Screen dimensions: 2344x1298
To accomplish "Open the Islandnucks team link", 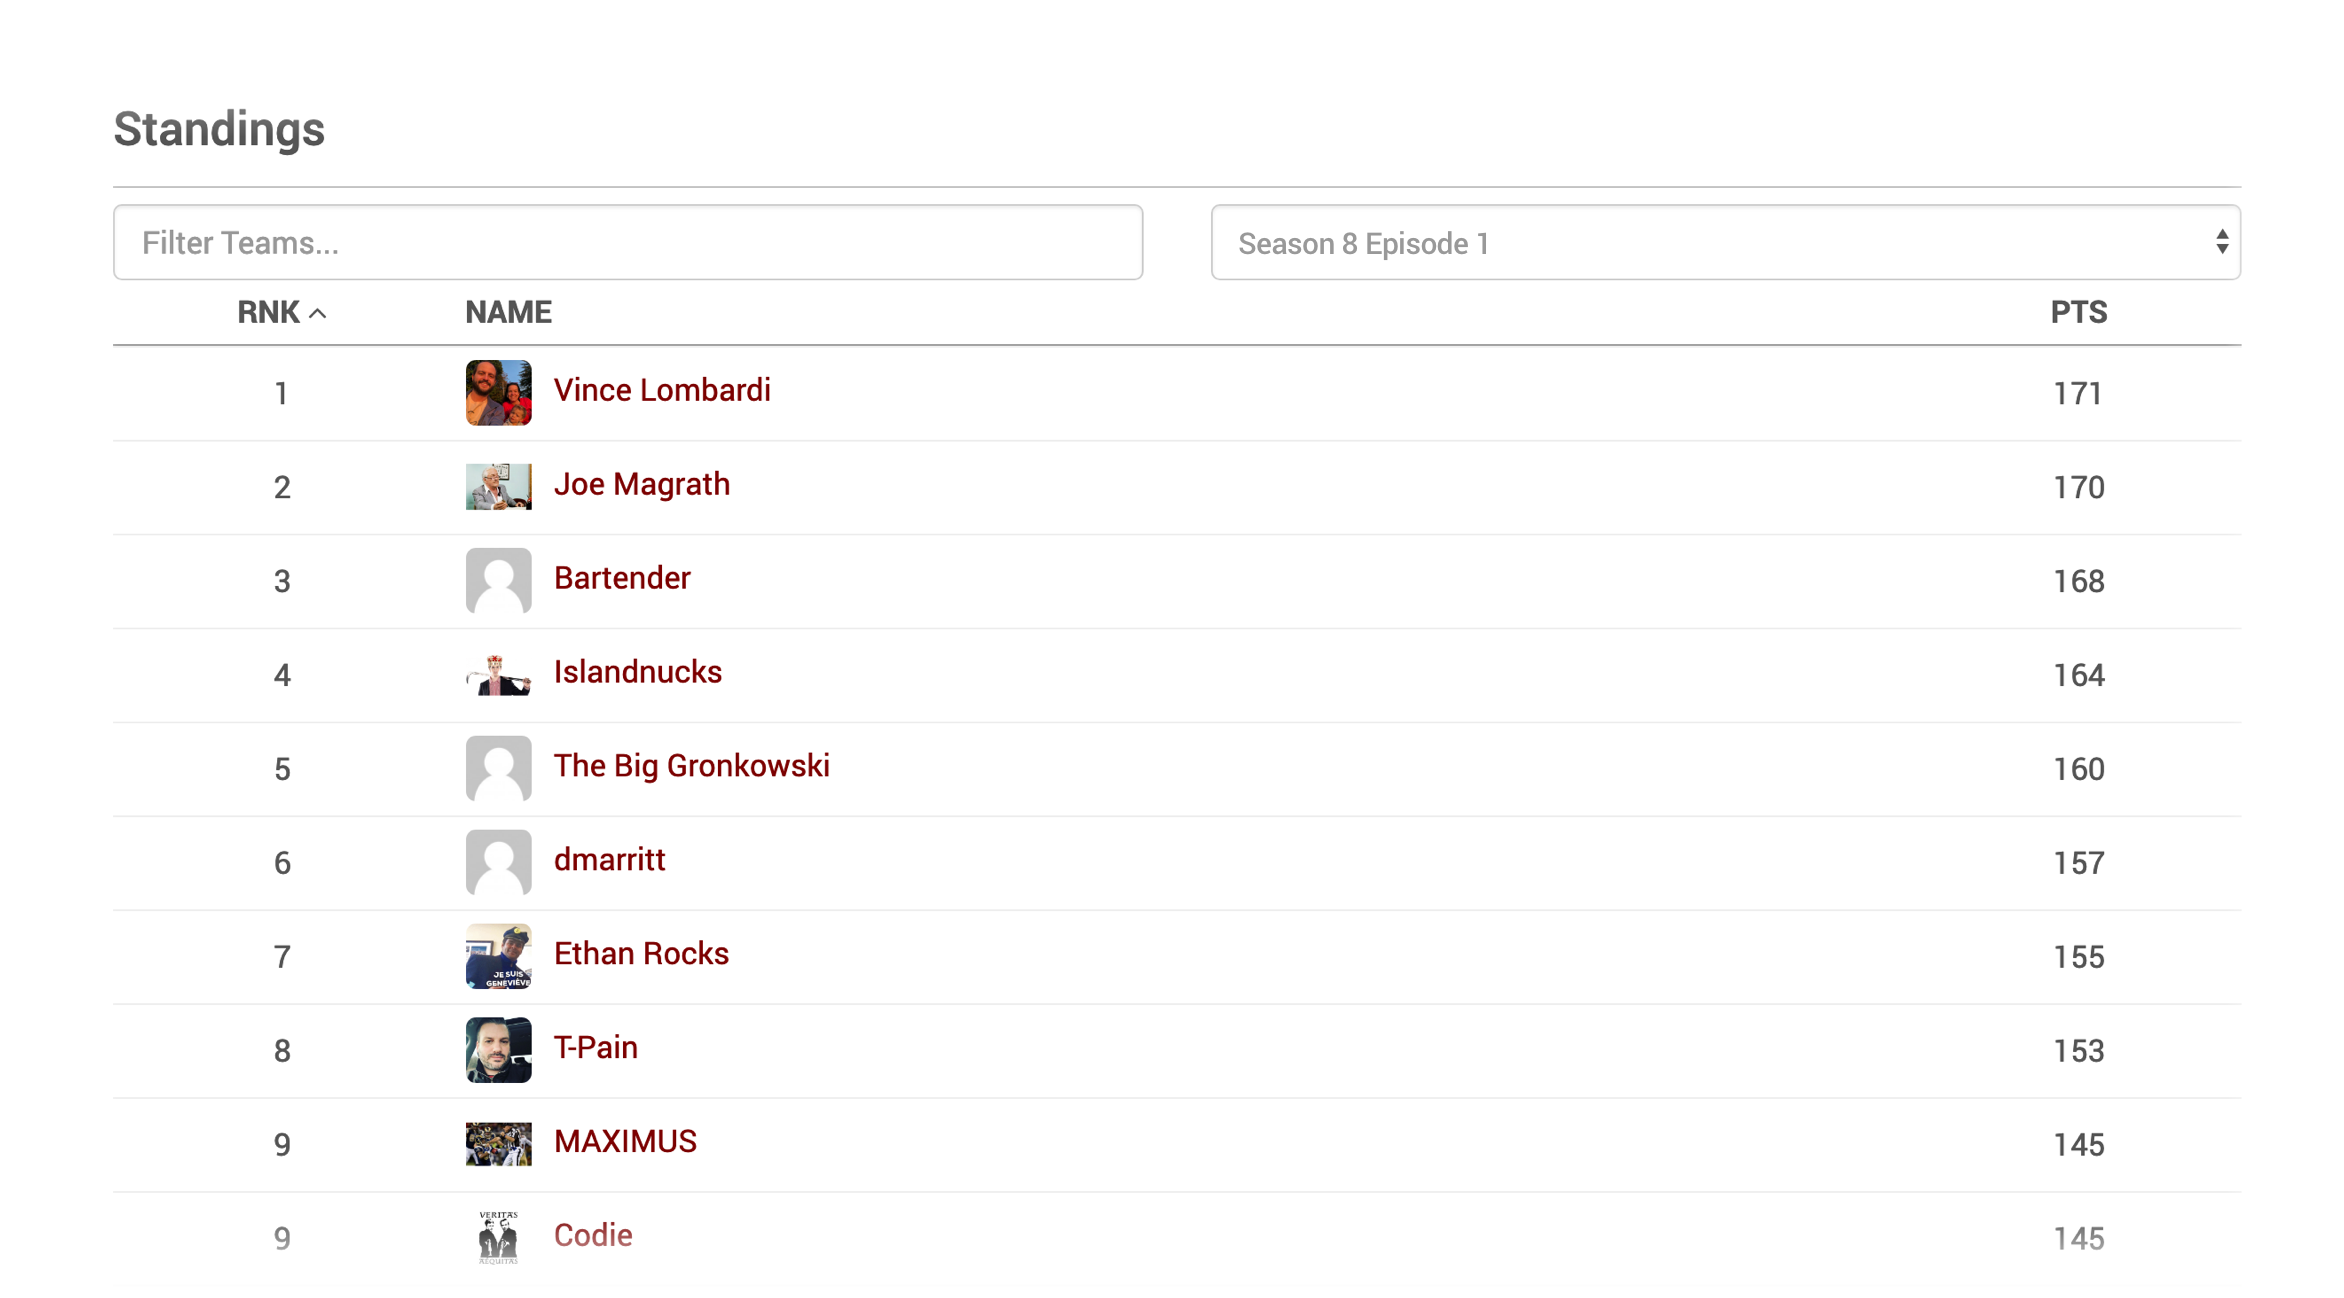I will 638,672.
